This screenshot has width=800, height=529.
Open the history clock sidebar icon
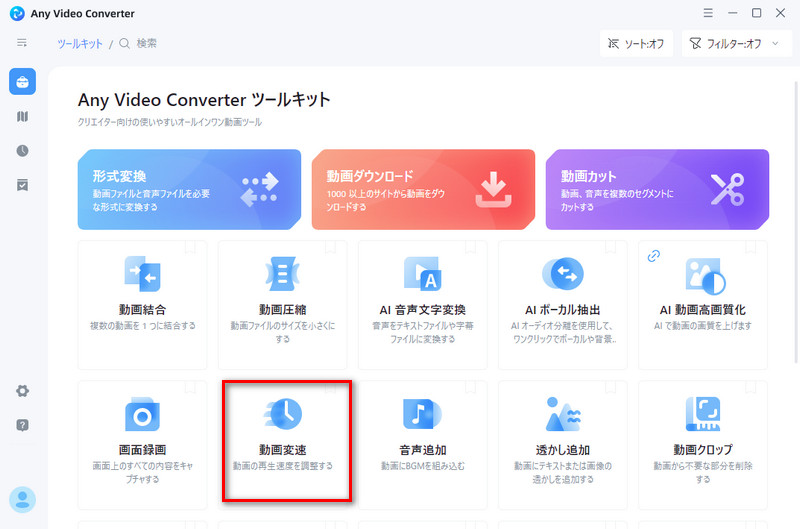[x=22, y=150]
